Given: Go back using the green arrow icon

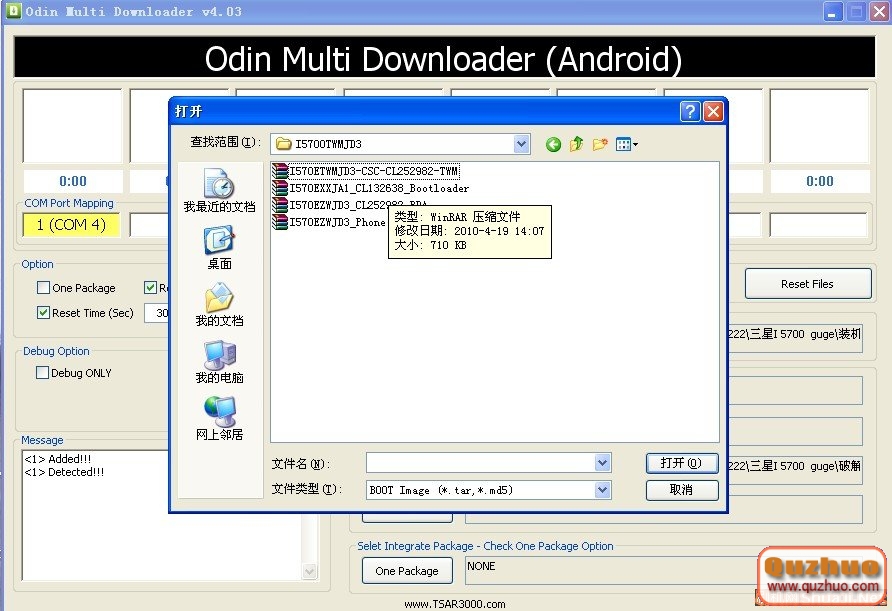Looking at the screenshot, I should pyautogui.click(x=553, y=145).
